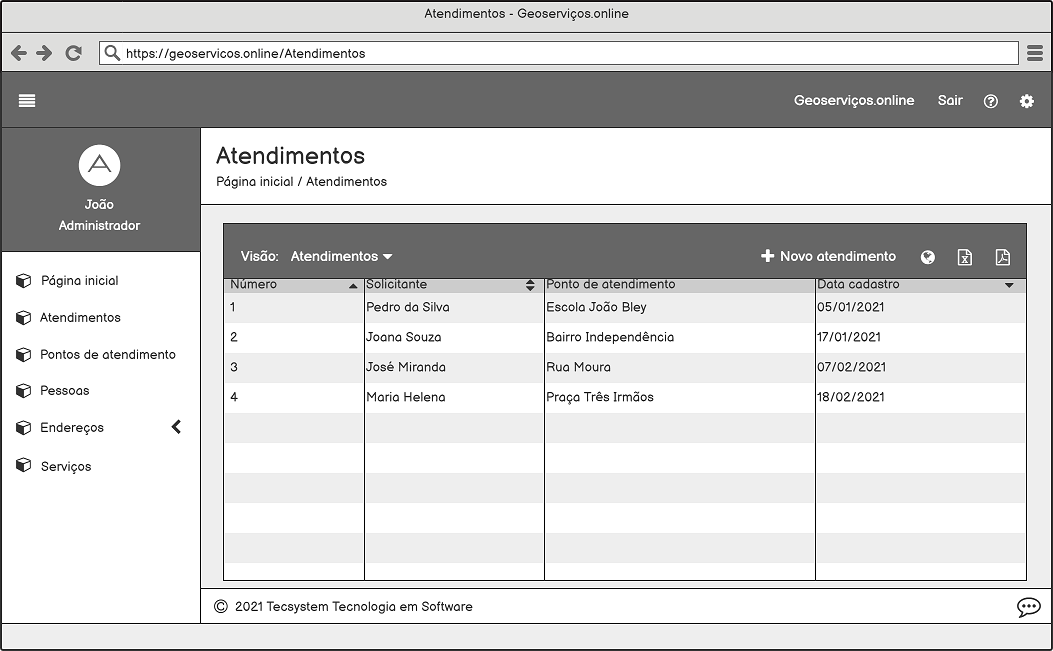1053x651 pixels.
Task: Open Pessoas in the sidebar menu
Action: pyautogui.click(x=64, y=391)
